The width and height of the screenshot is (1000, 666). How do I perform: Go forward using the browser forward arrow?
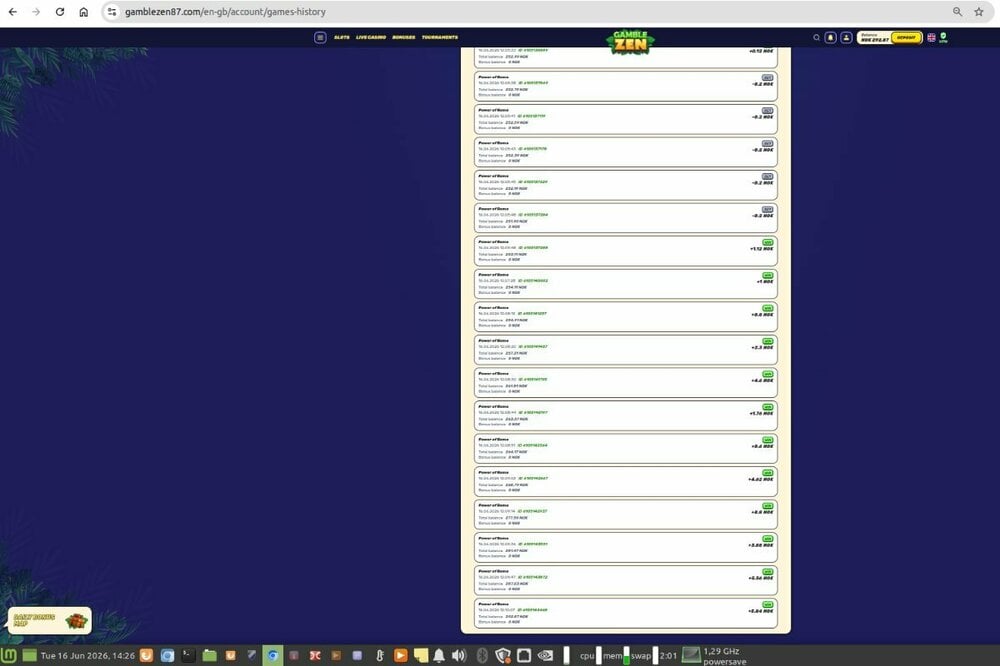point(36,11)
